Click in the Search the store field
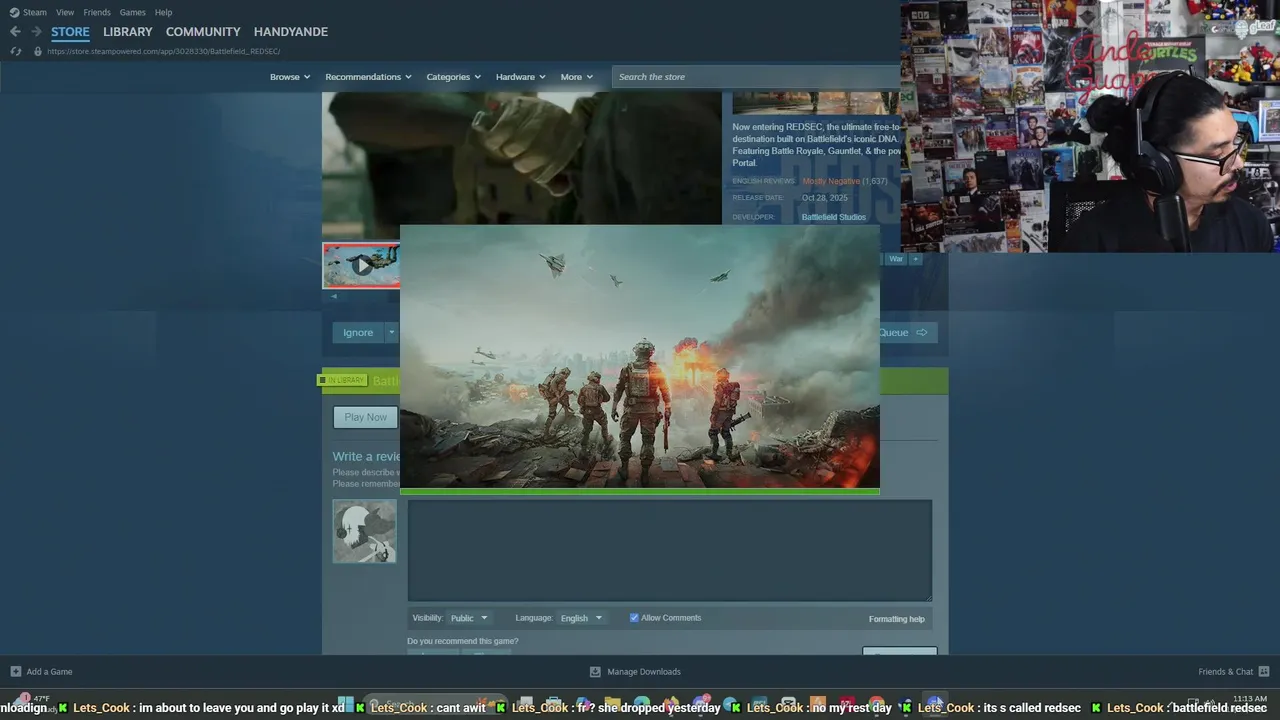 (x=756, y=77)
